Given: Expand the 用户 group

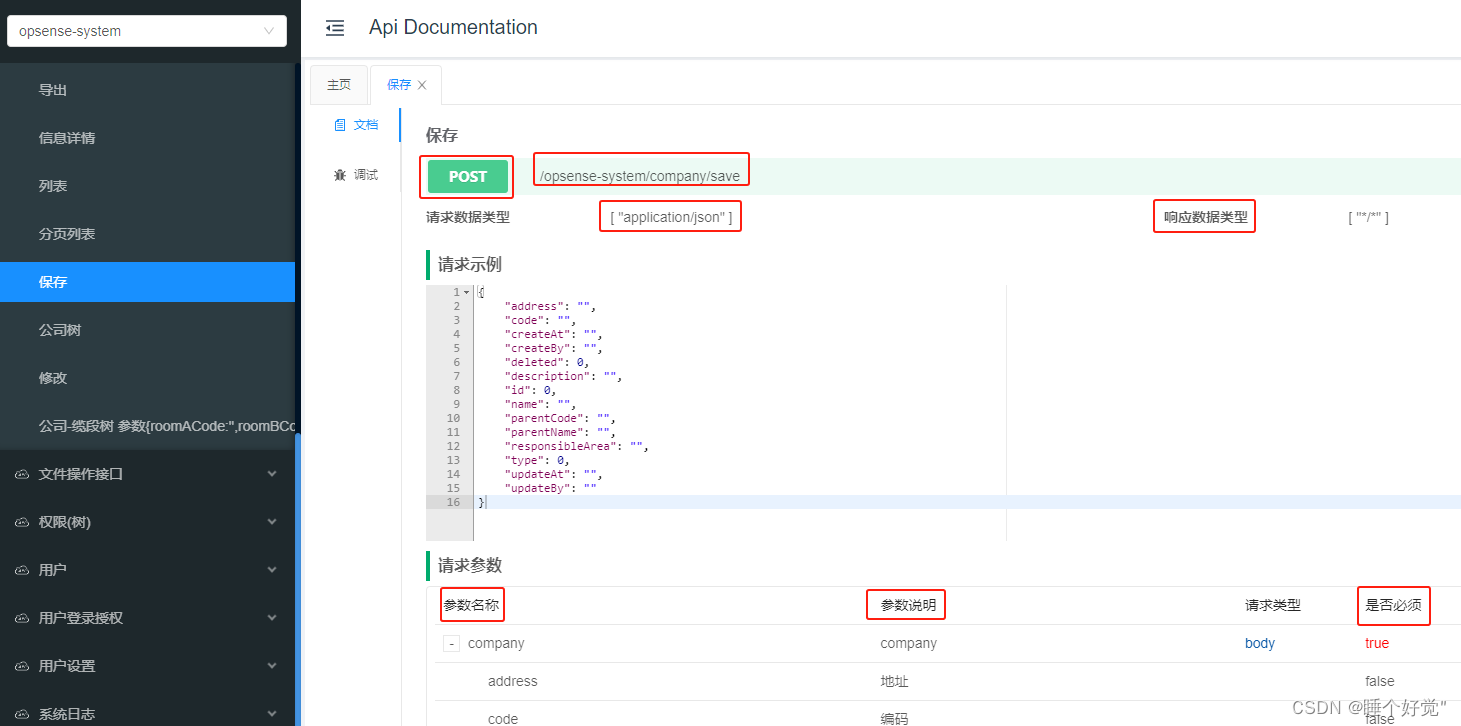Looking at the screenshot, I should (x=147, y=570).
